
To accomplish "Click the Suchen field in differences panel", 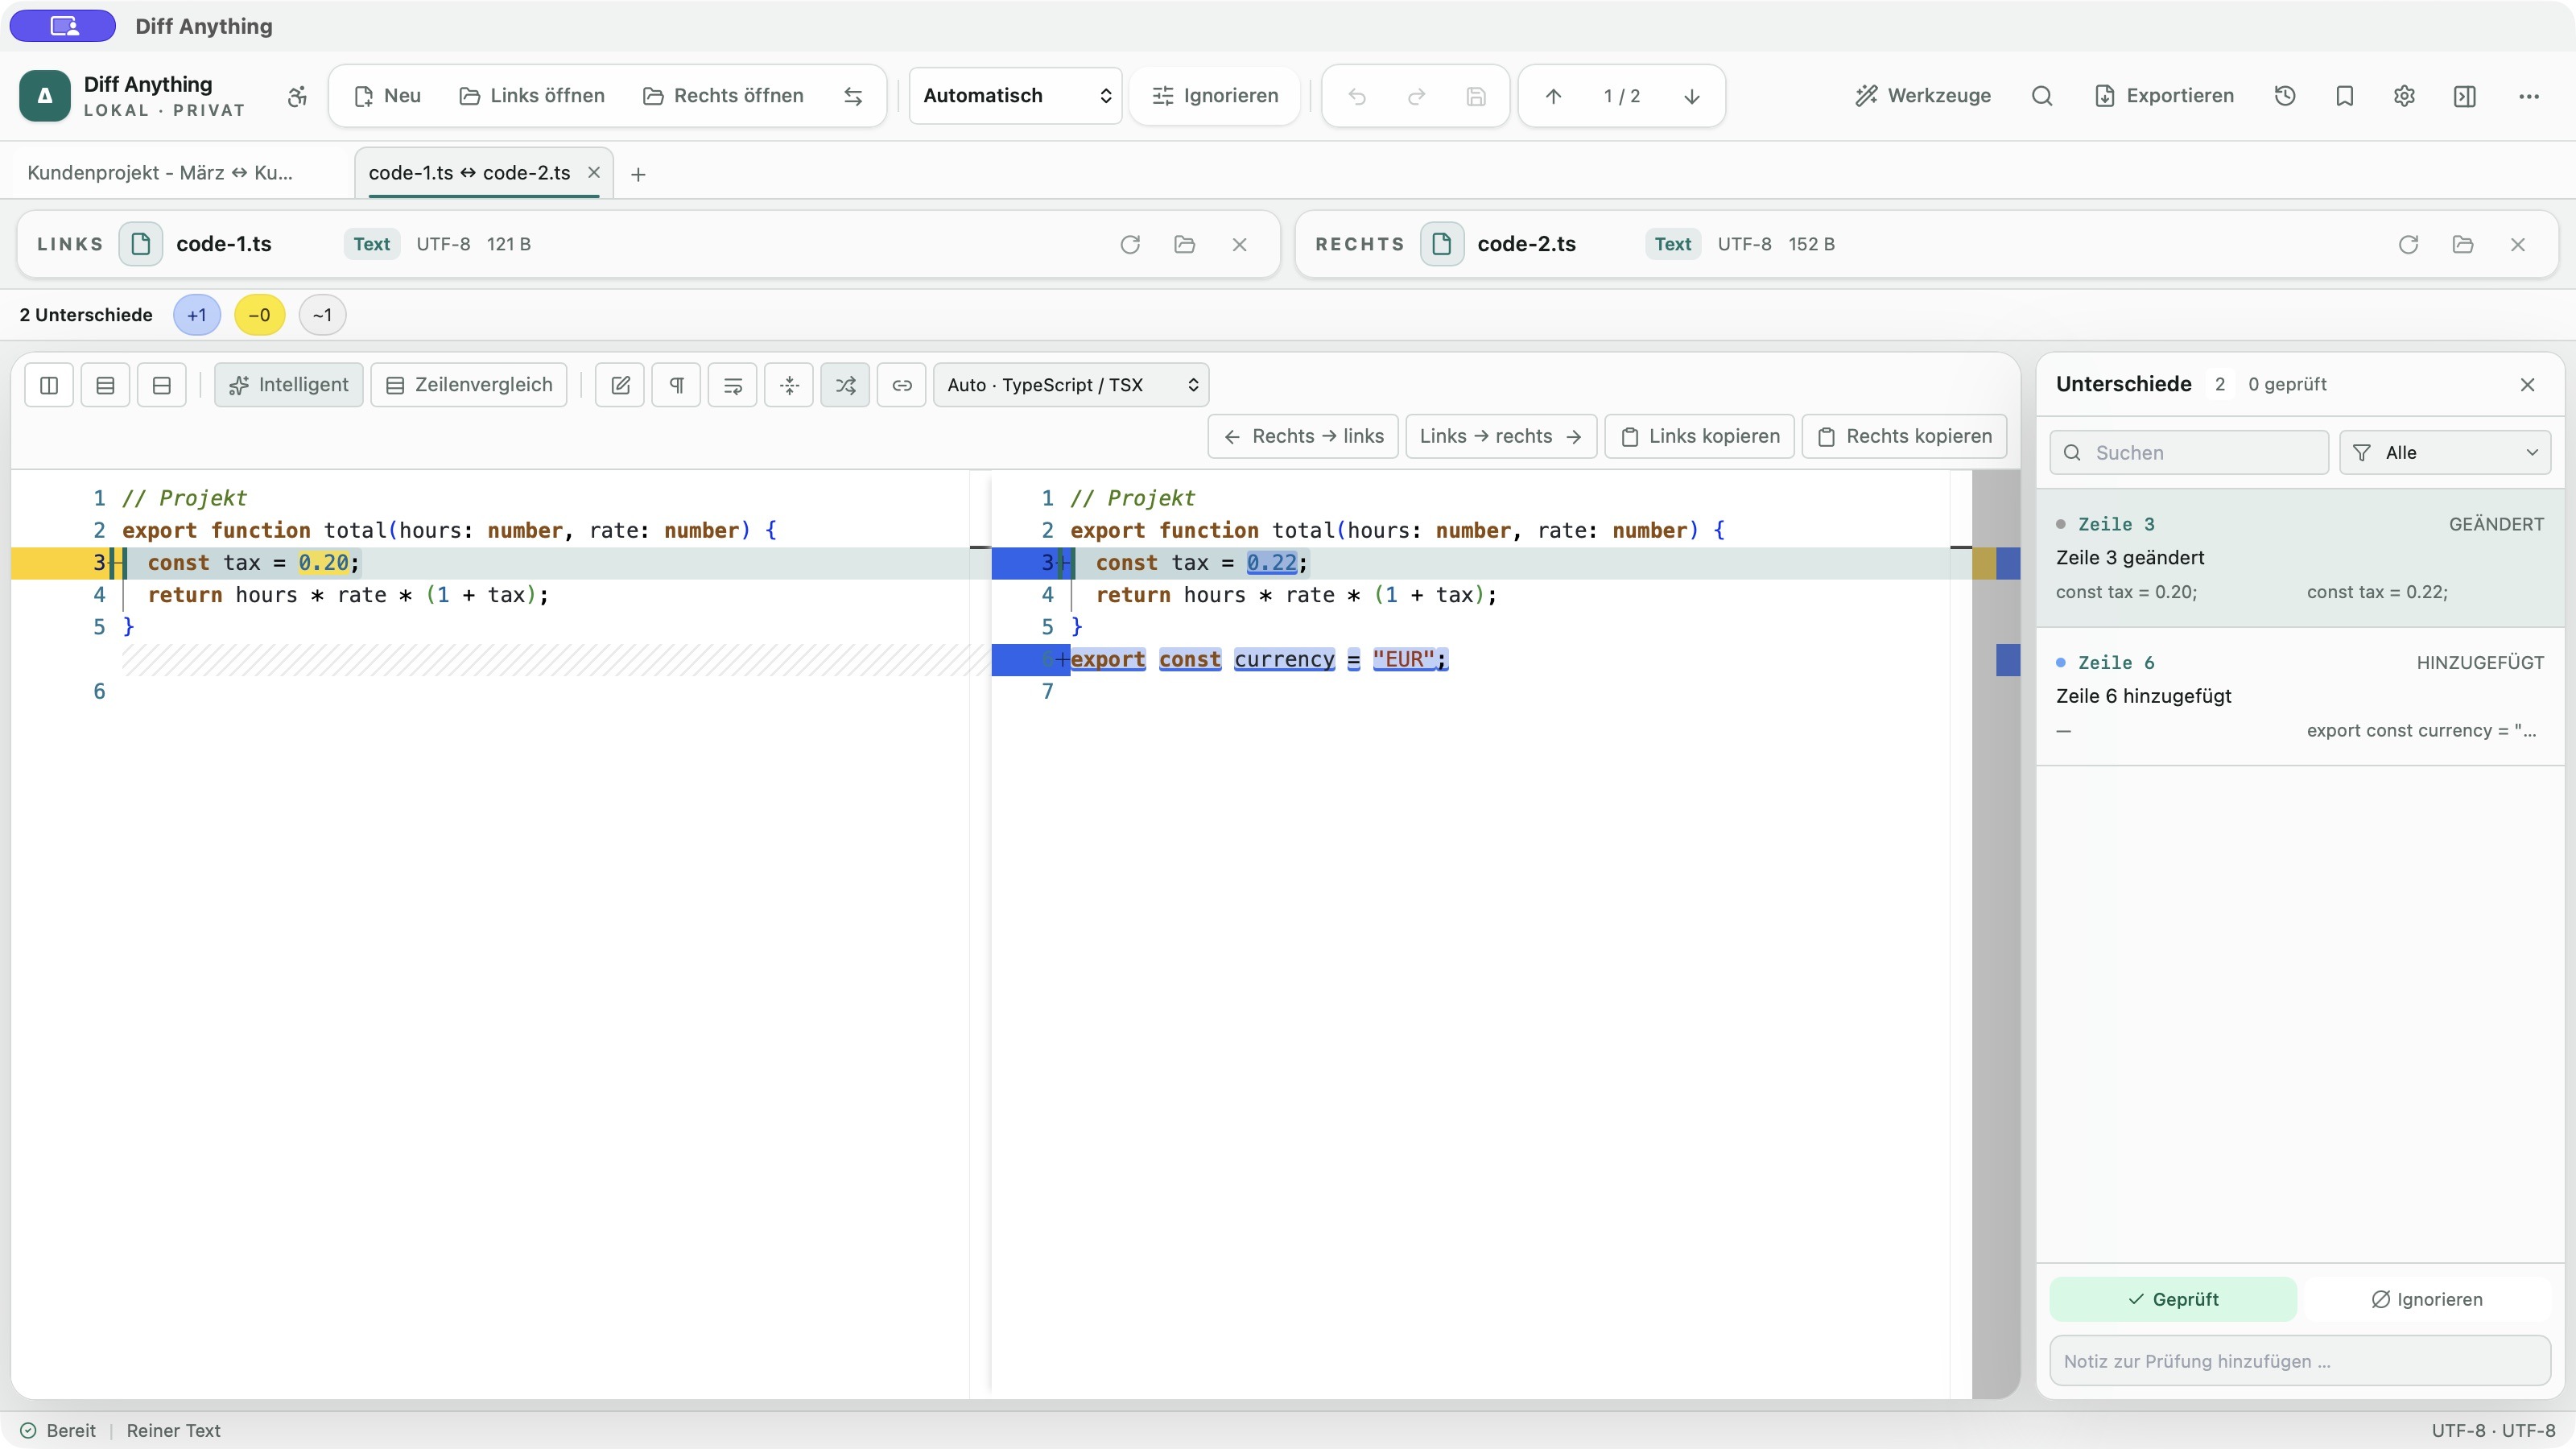I will 2189,453.
